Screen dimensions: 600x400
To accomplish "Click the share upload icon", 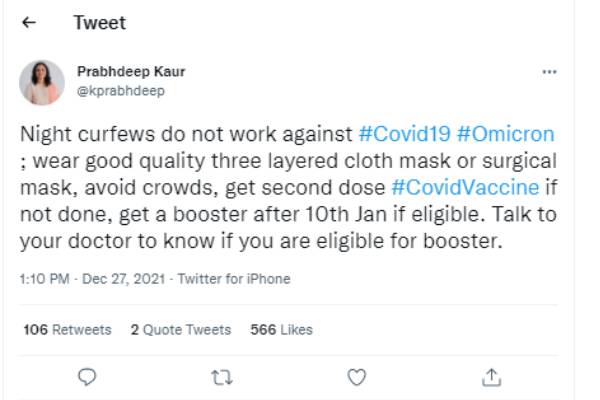I will coord(491,376).
